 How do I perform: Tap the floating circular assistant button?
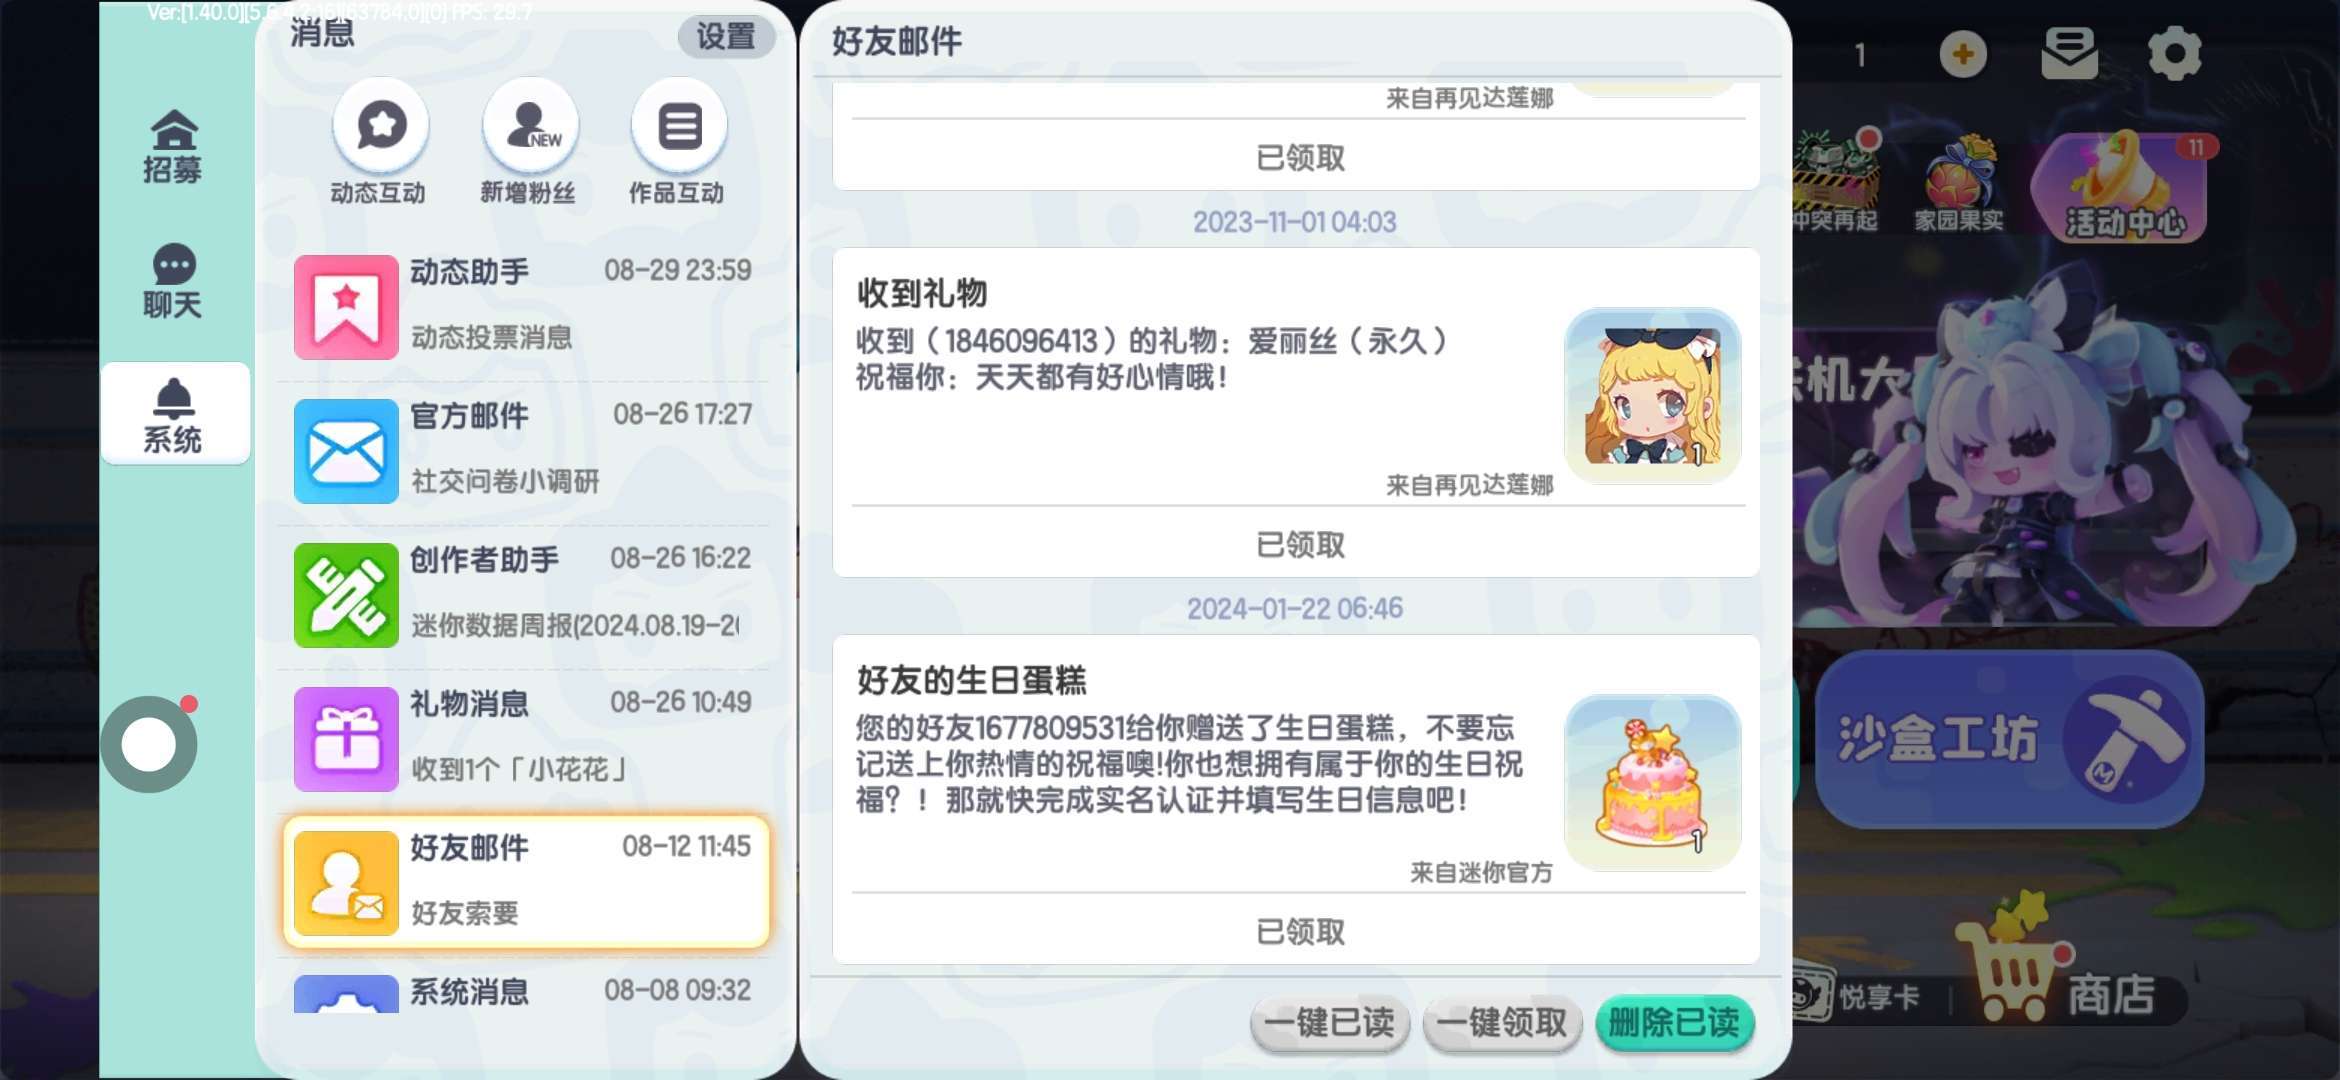coord(149,744)
